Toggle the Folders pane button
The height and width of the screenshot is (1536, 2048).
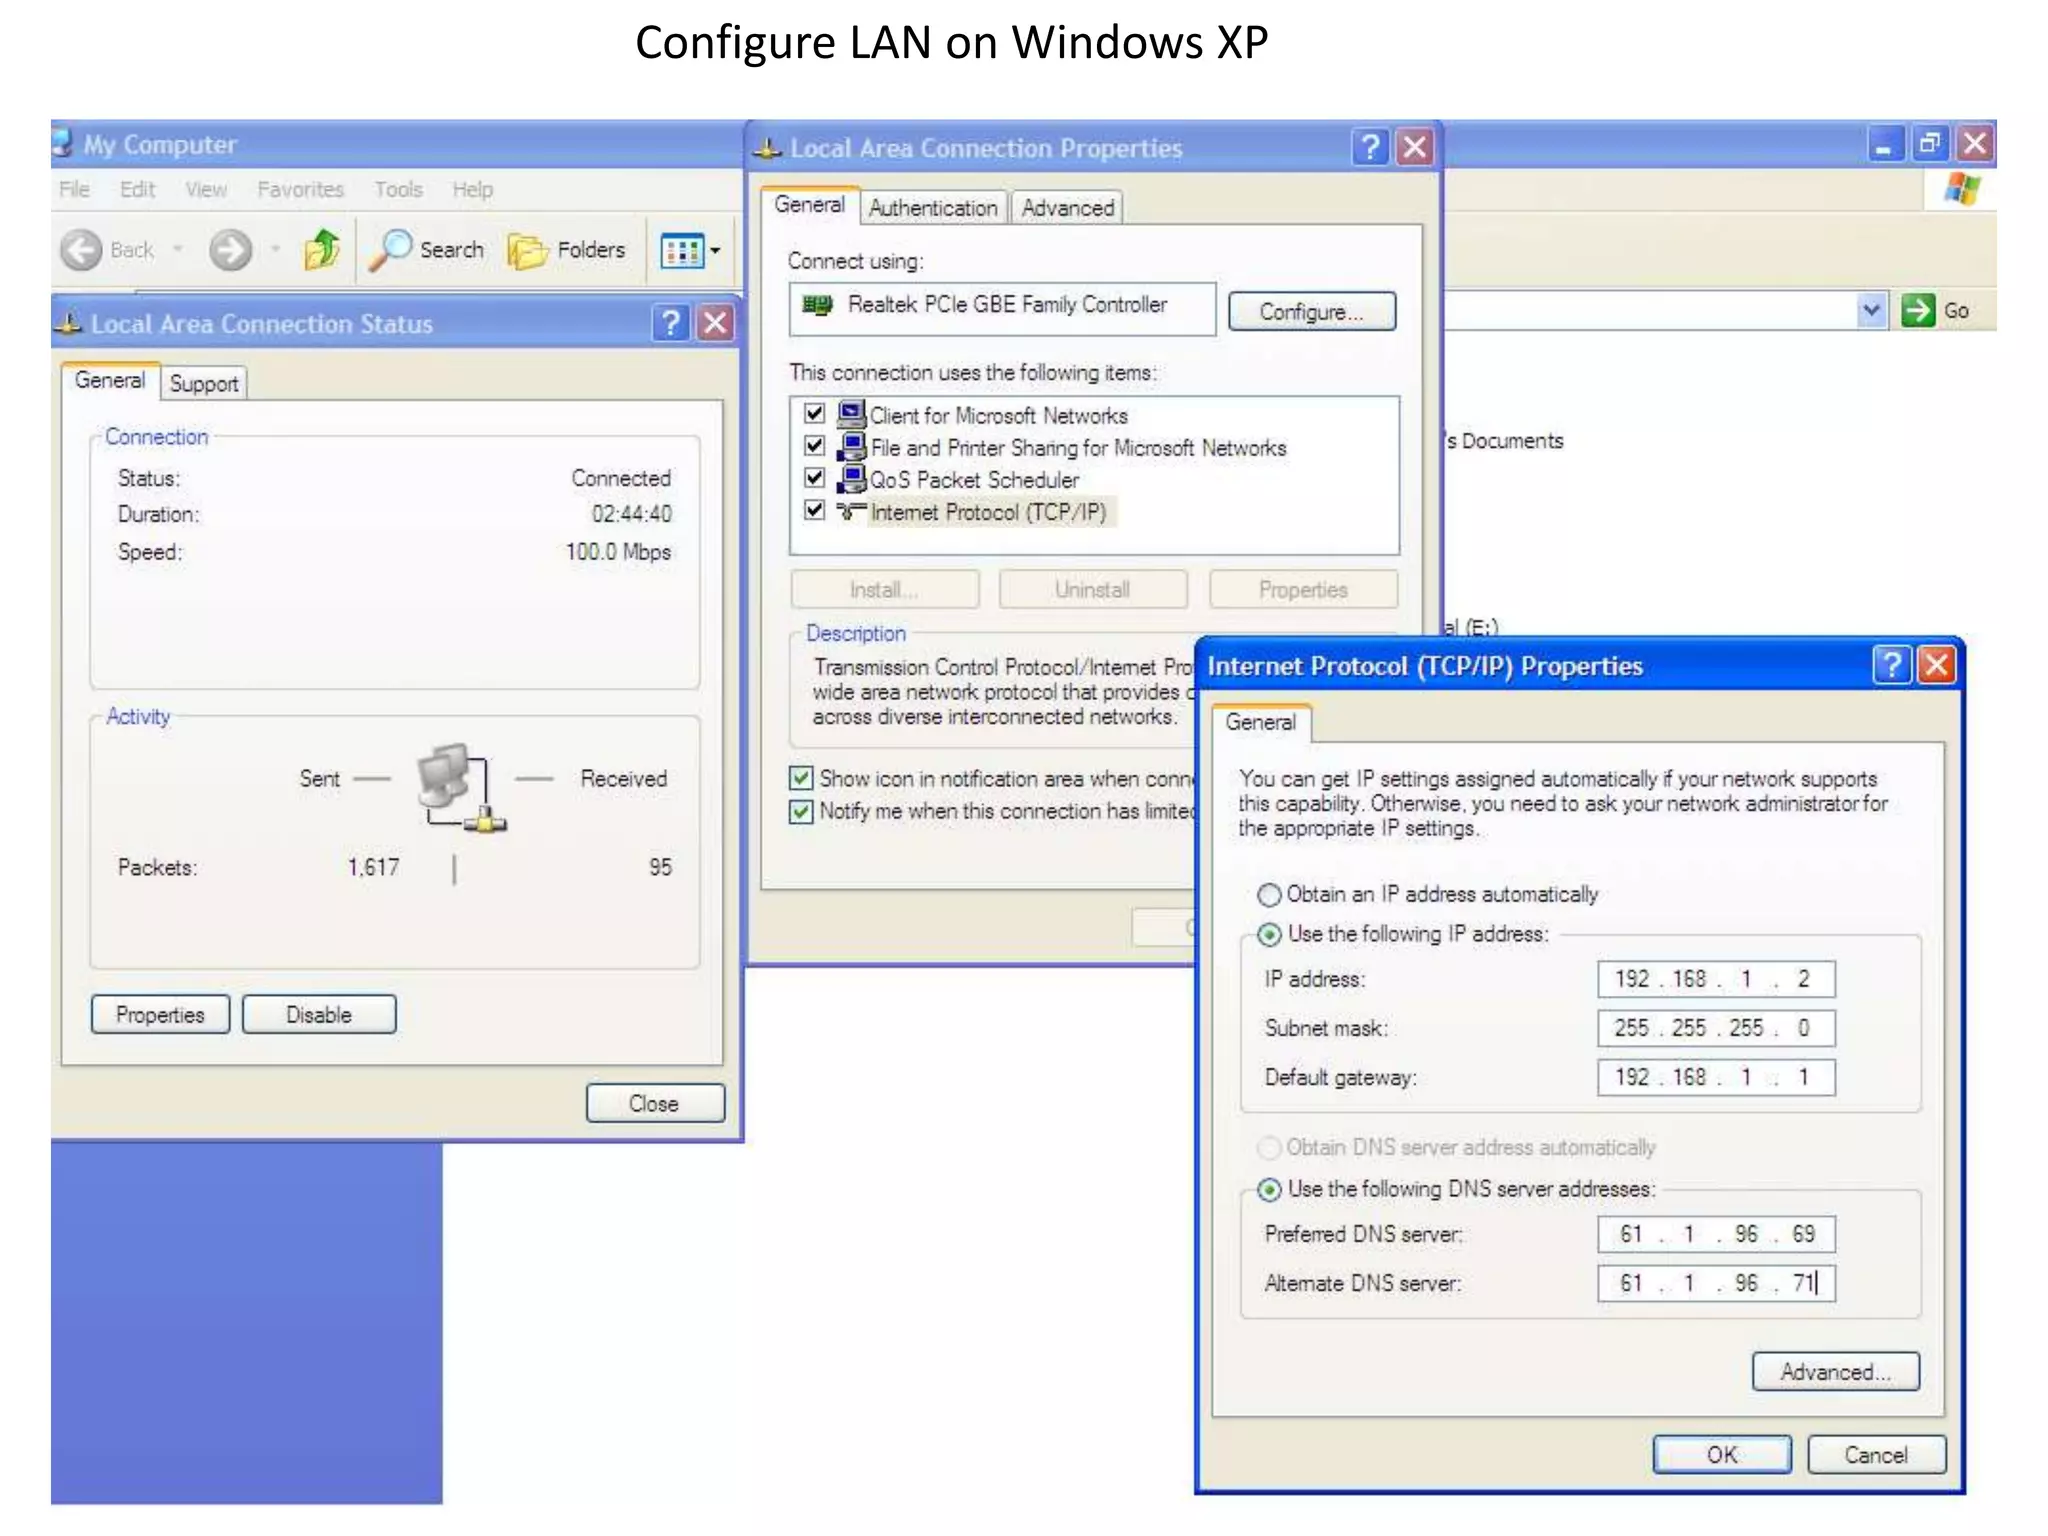click(567, 250)
